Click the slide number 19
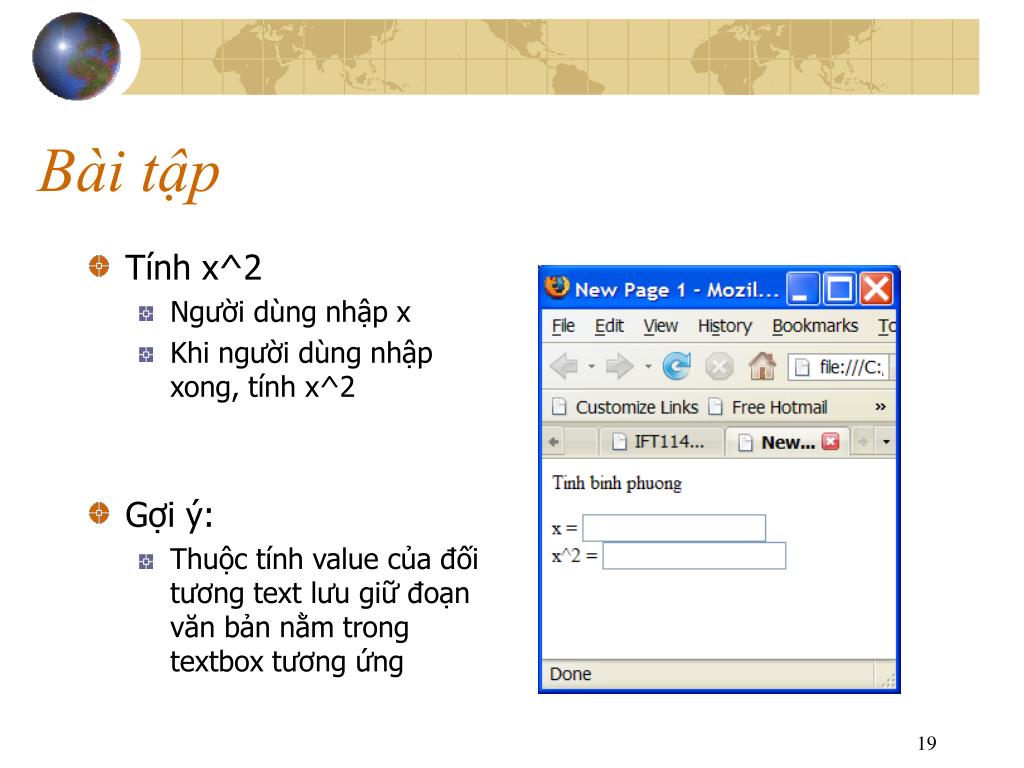1024x768 pixels. (927, 743)
